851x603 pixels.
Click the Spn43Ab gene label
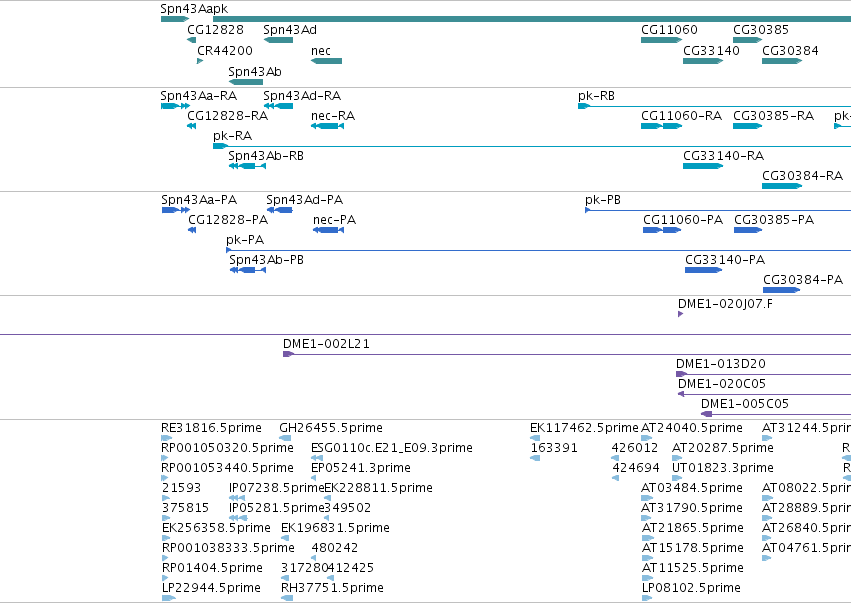click(x=255, y=72)
